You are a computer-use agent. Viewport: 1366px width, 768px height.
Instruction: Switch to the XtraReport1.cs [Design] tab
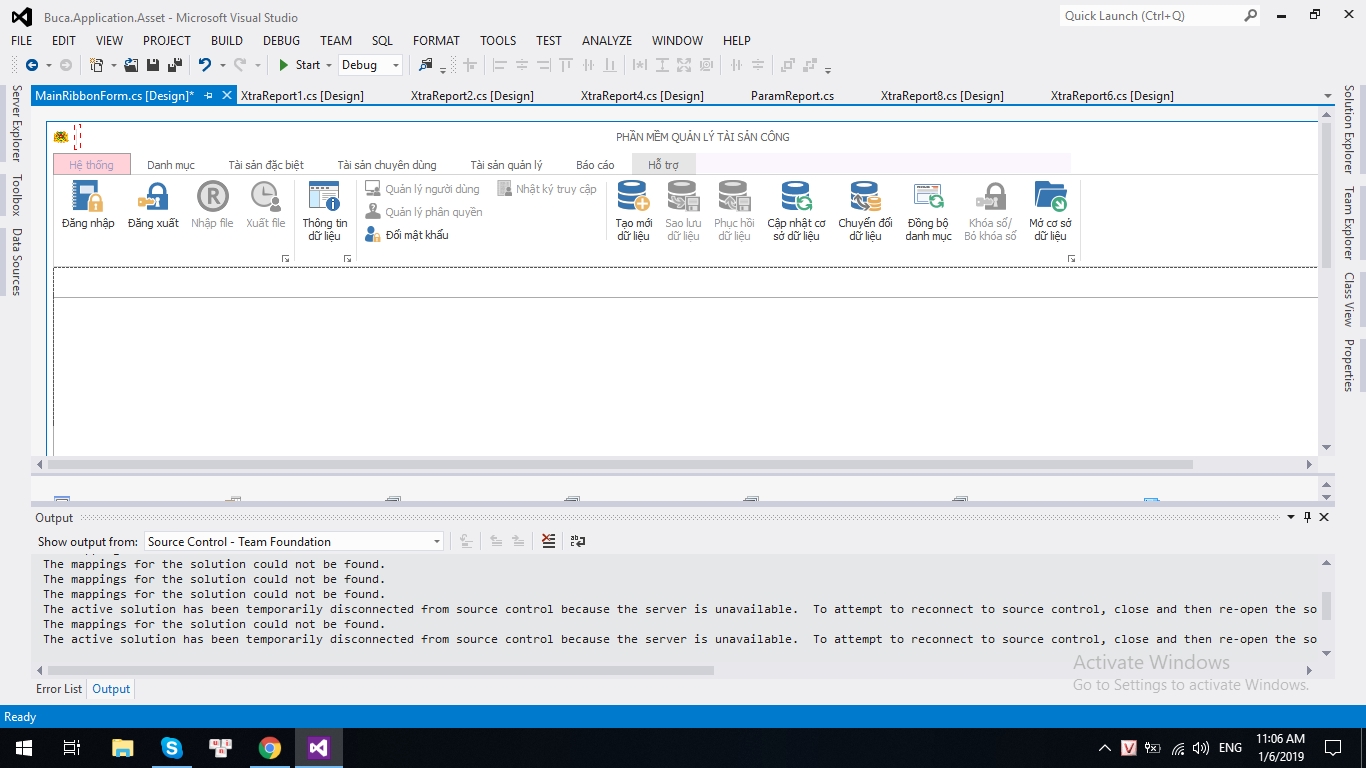[302, 96]
